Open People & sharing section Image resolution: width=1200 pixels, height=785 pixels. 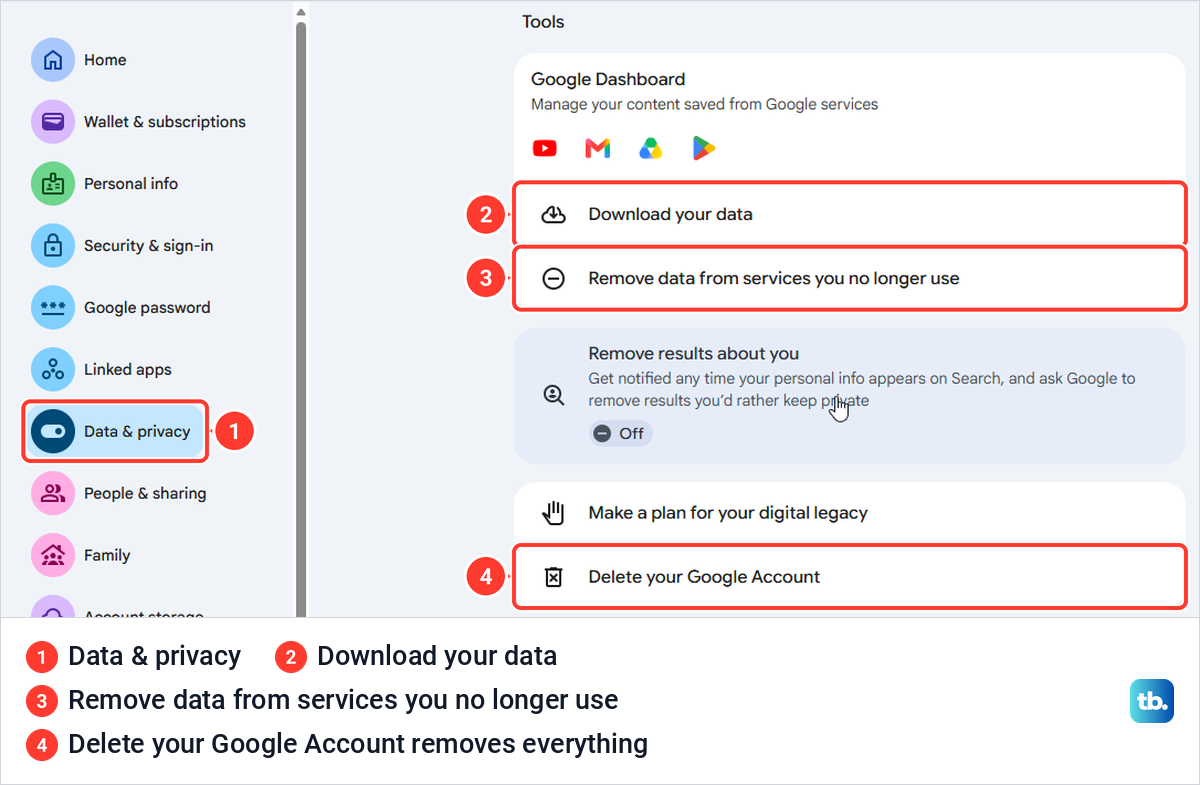click(145, 494)
